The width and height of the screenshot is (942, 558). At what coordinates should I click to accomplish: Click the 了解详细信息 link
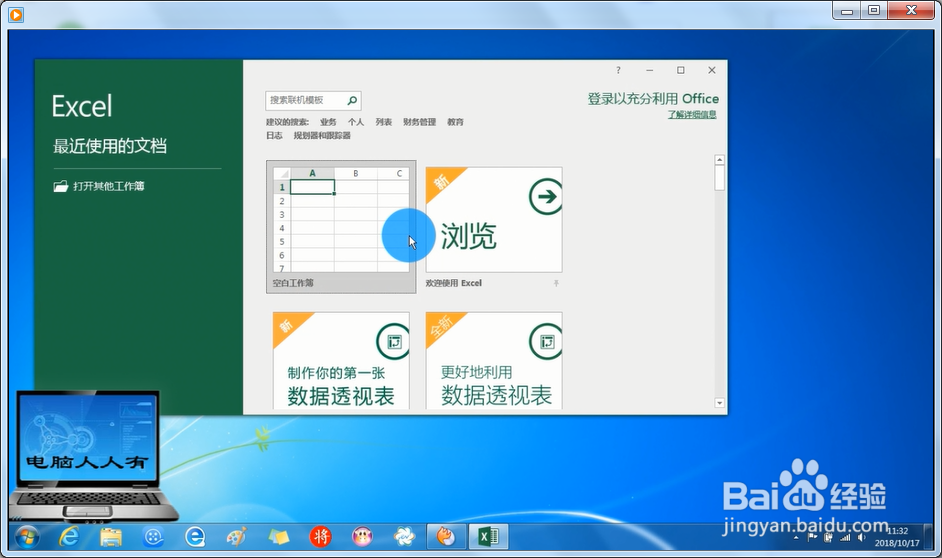(692, 115)
